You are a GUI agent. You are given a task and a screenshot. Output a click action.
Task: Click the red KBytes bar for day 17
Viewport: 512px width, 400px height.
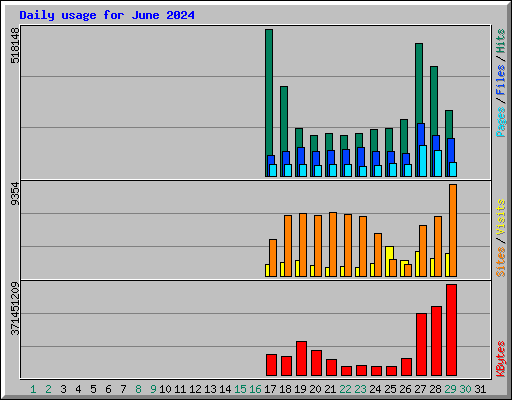coord(272,365)
